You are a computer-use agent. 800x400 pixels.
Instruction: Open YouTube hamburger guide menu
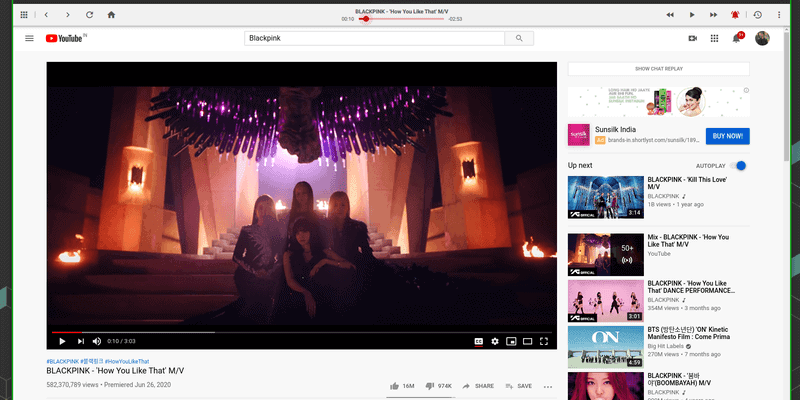[x=29, y=38]
